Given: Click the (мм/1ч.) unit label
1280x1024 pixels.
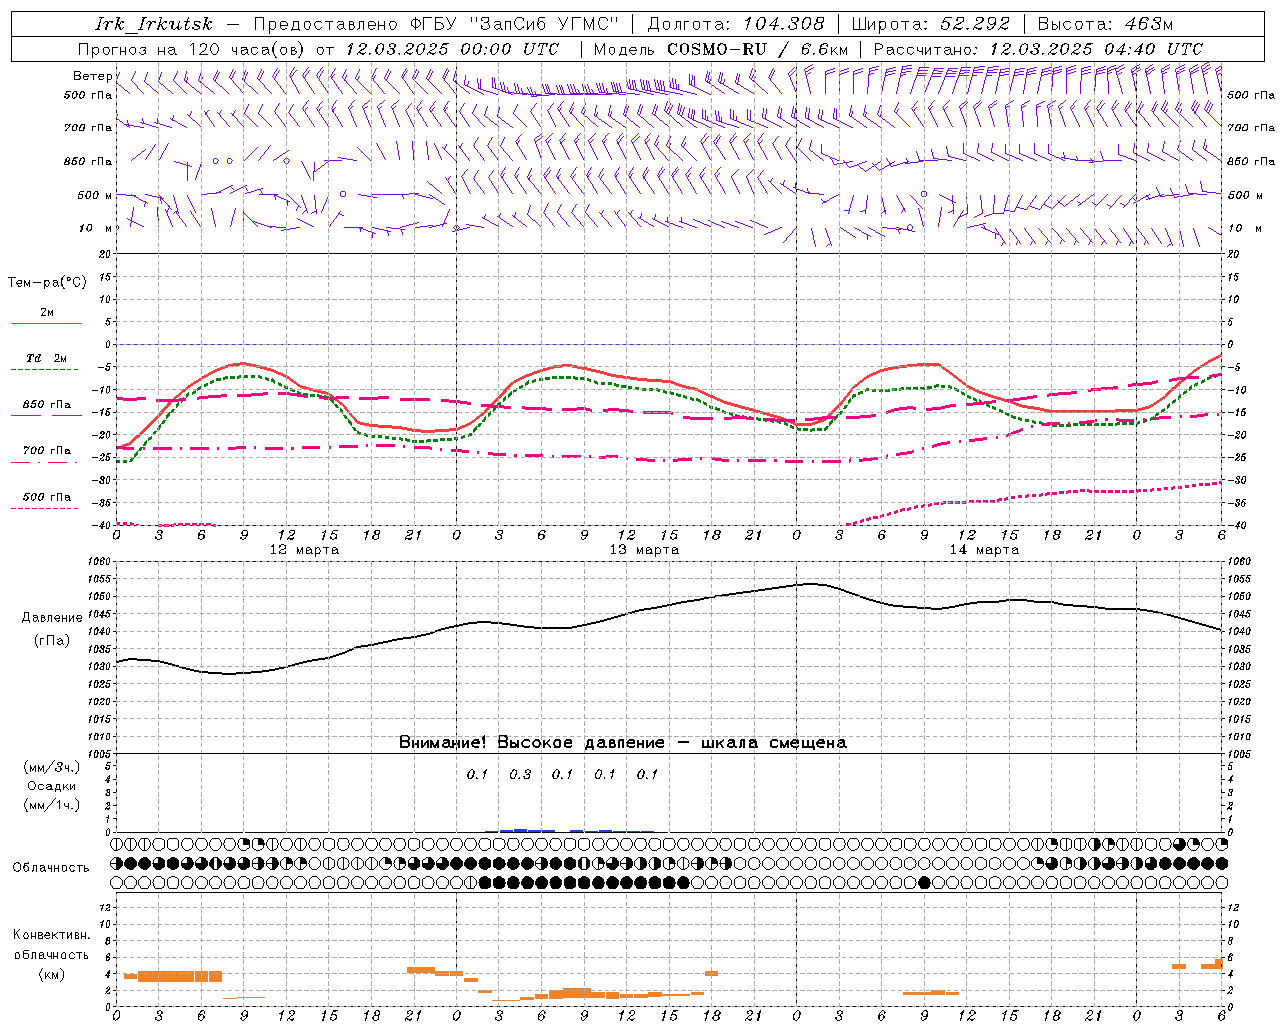Looking at the screenshot, I should point(51,805).
